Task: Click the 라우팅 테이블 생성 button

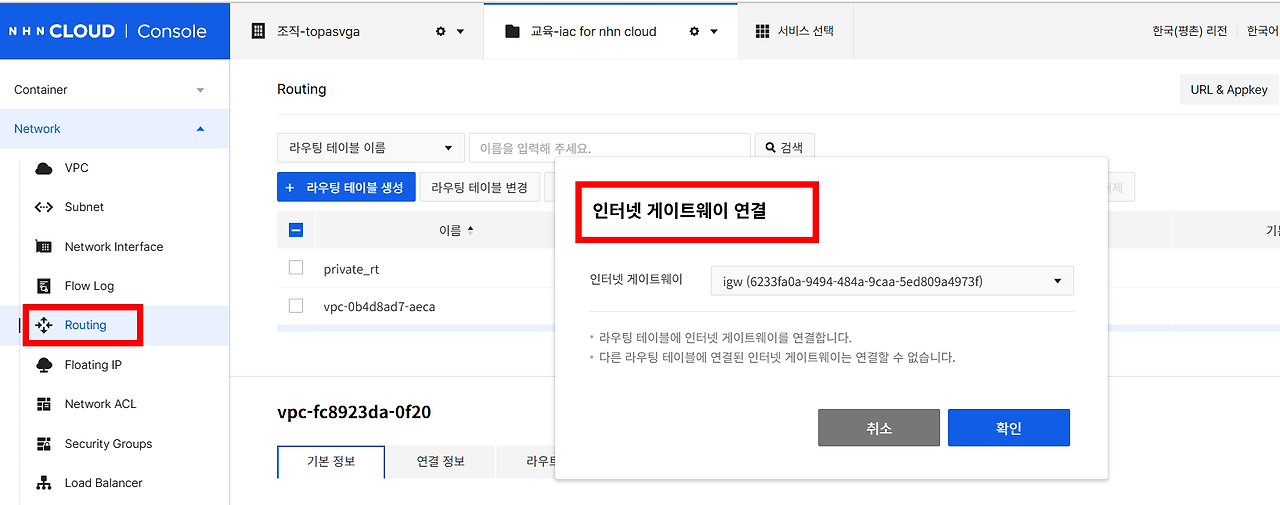Action: coord(346,187)
